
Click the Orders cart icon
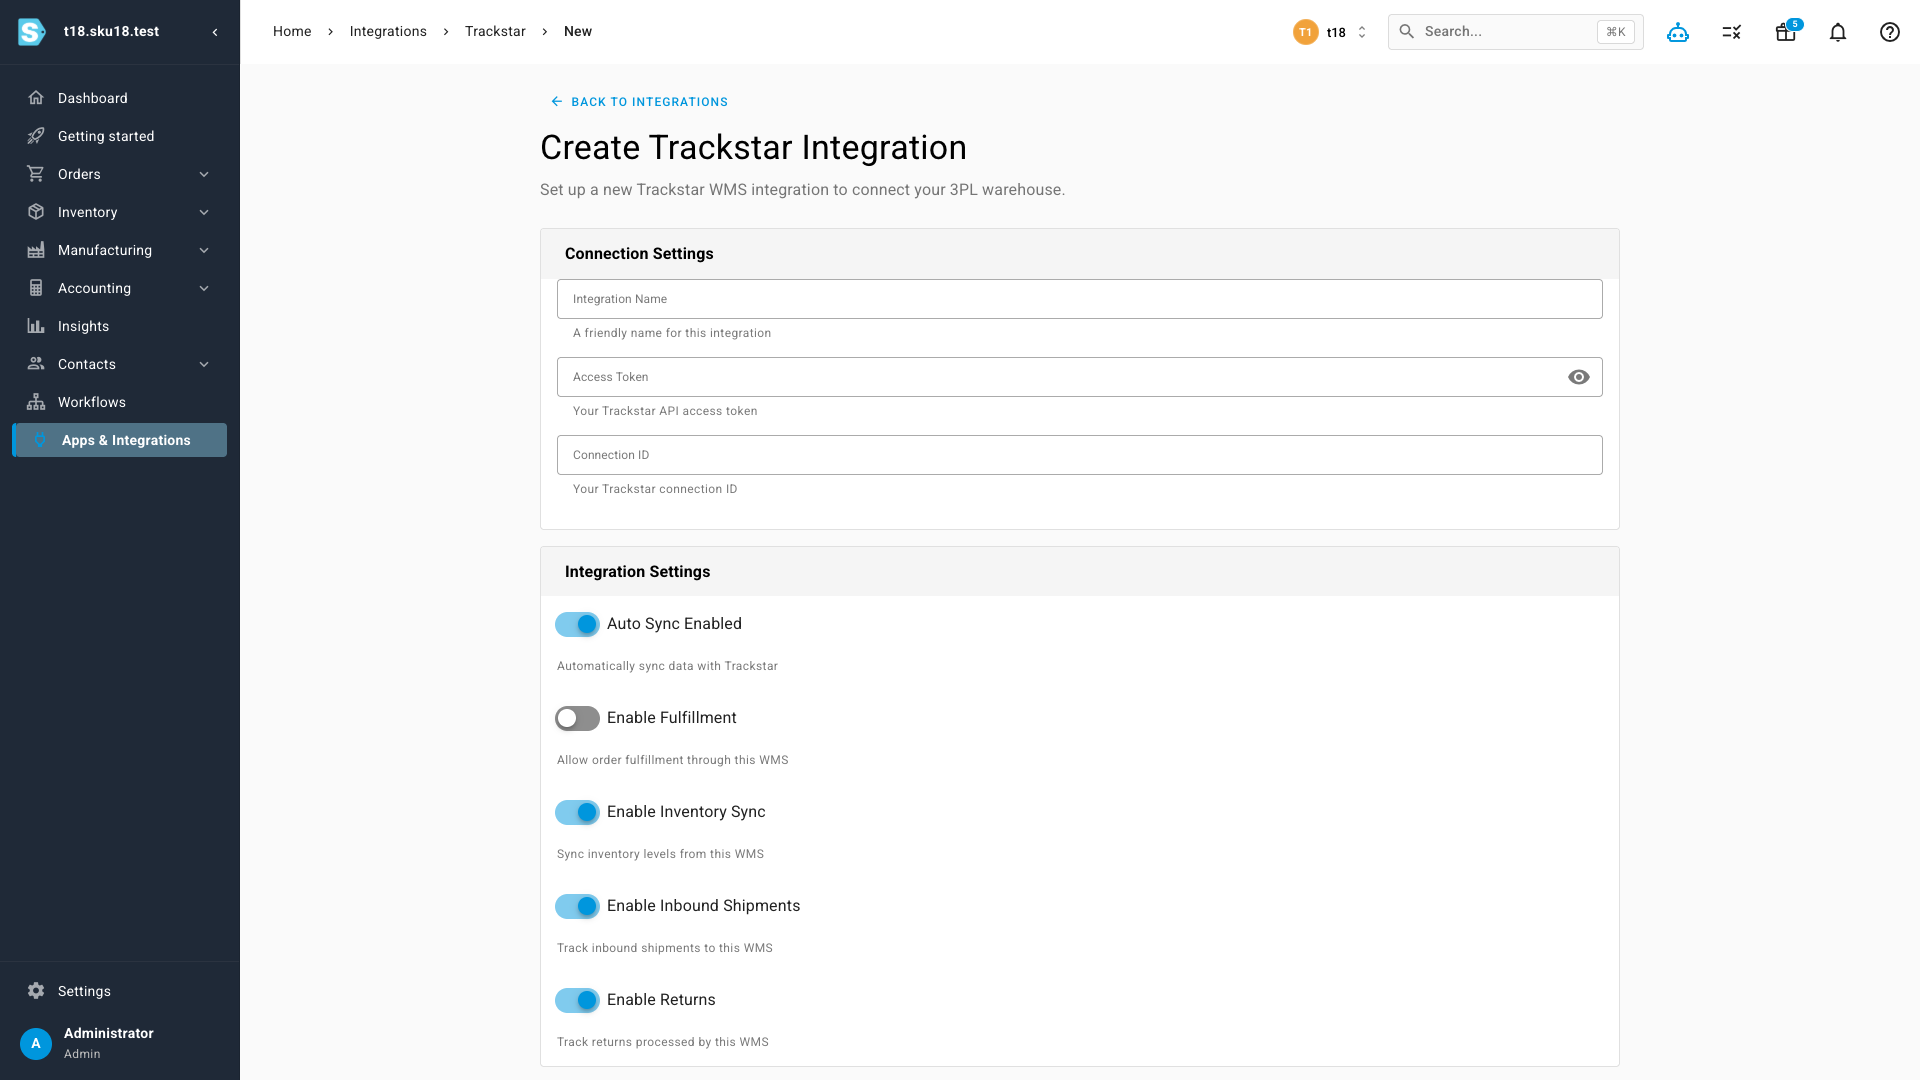point(36,174)
